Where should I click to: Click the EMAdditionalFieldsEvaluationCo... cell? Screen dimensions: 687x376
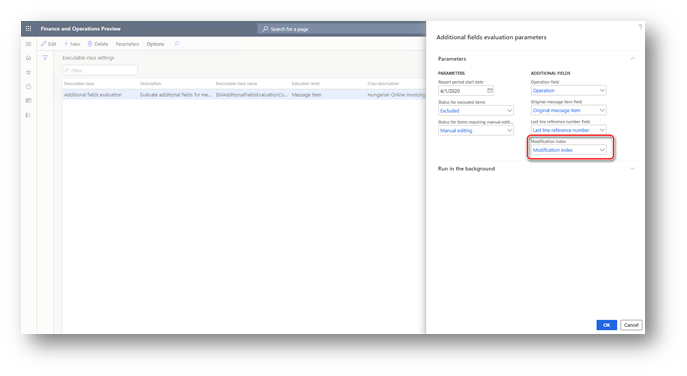point(251,95)
